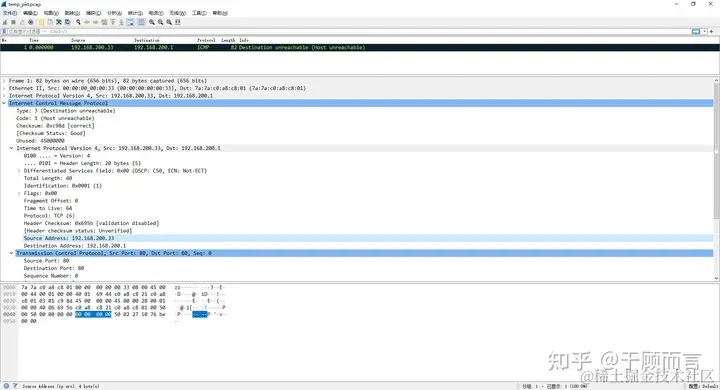Open the 编辑(E) menu
This screenshot has height=390, width=720.
click(30, 13)
